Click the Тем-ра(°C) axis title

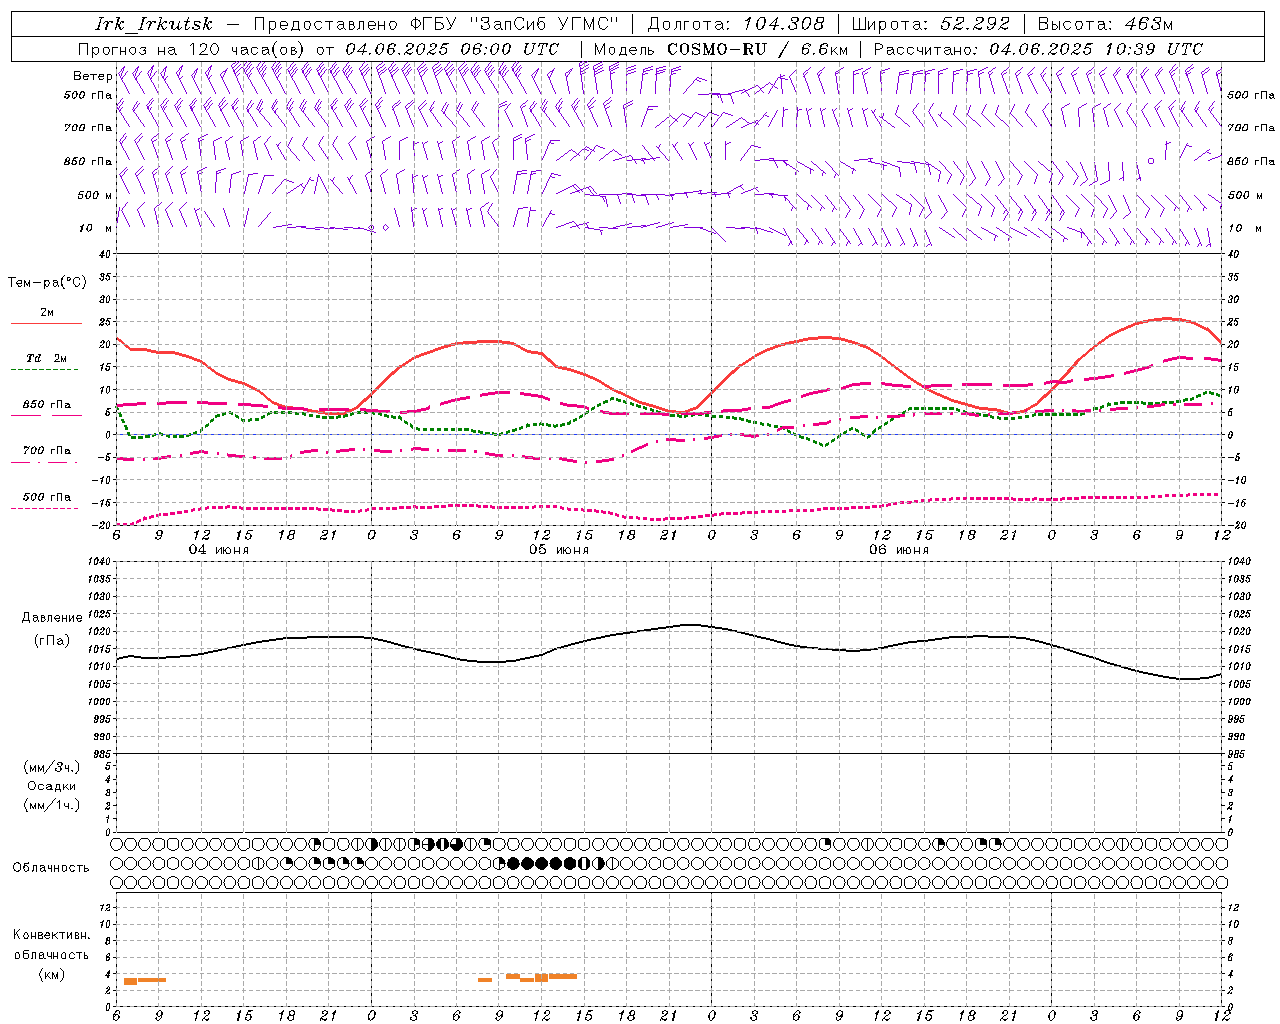(47, 283)
